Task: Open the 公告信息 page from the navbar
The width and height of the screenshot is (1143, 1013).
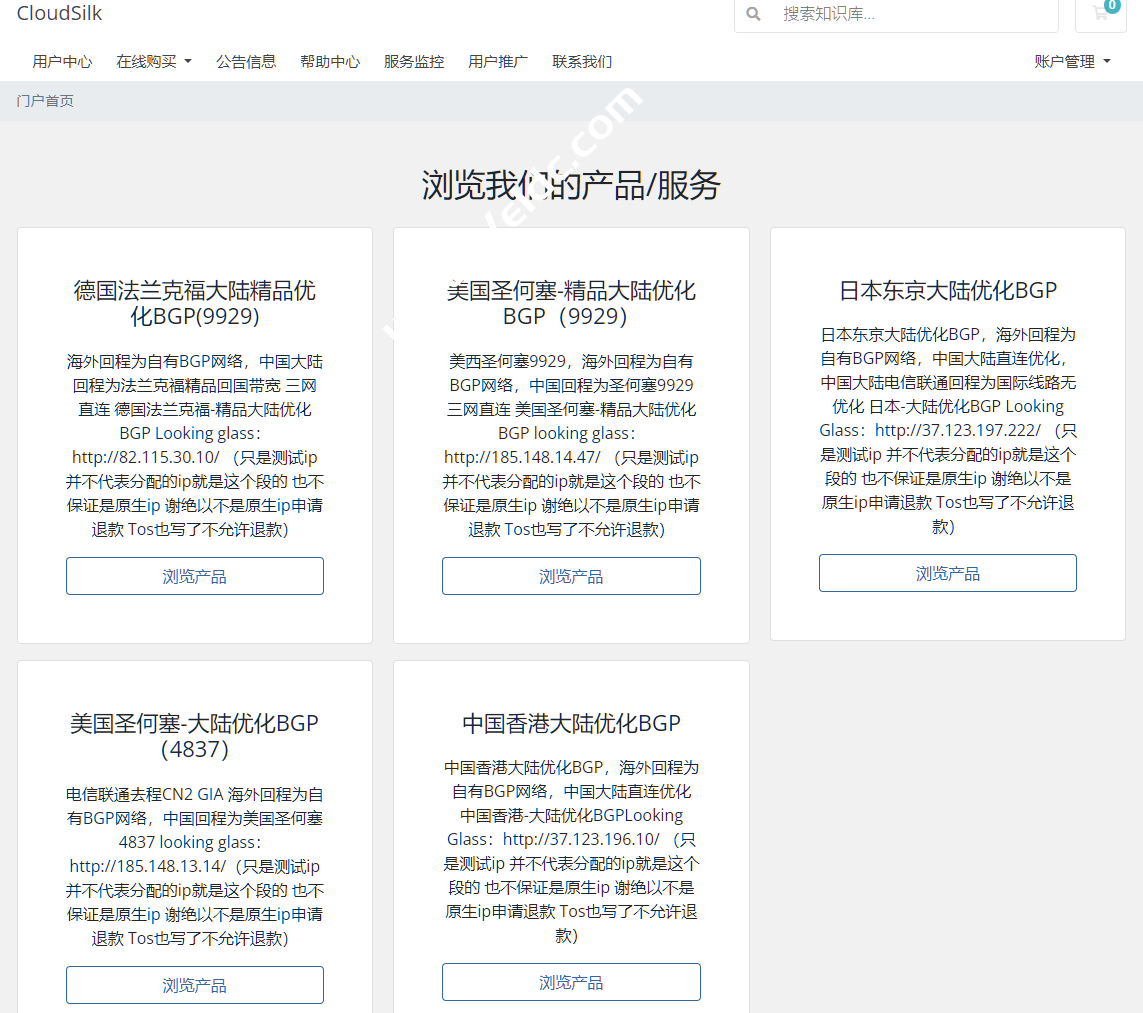Action: [x=246, y=61]
